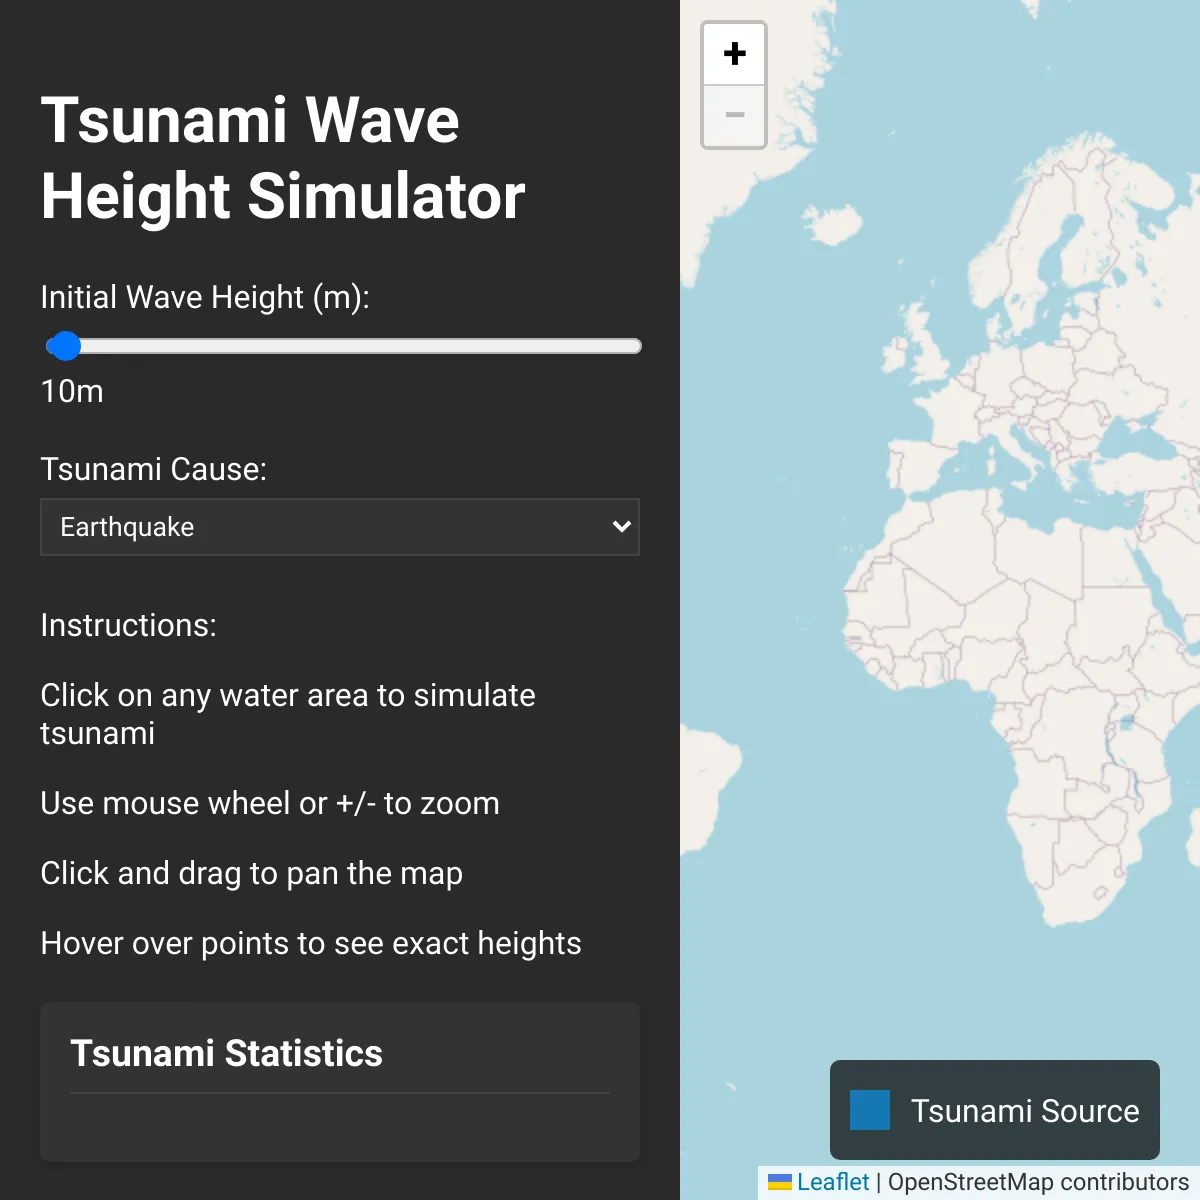1200x1200 pixels.
Task: Click the OpenStreetMap contributors attribution text
Action: pos(1038,1182)
